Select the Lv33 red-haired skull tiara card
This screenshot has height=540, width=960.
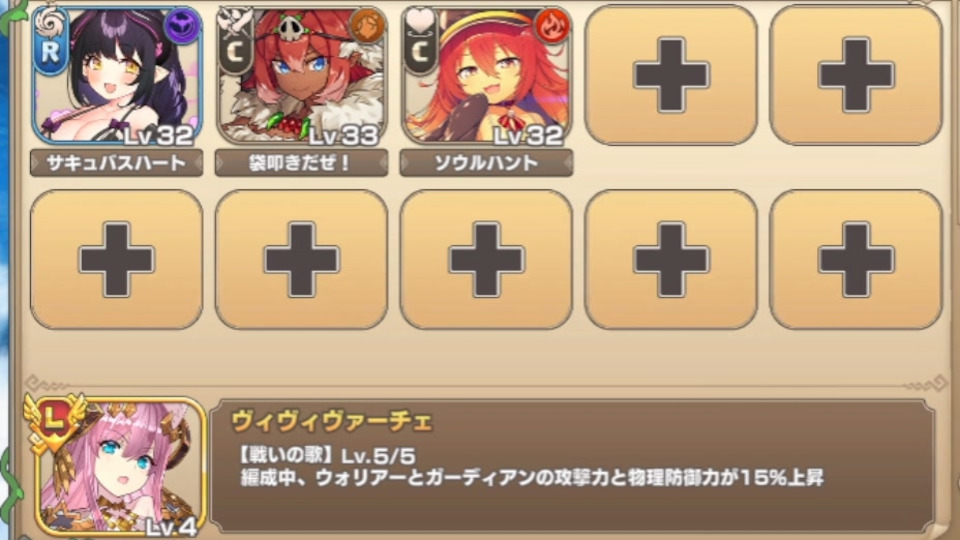pyautogui.click(x=302, y=75)
